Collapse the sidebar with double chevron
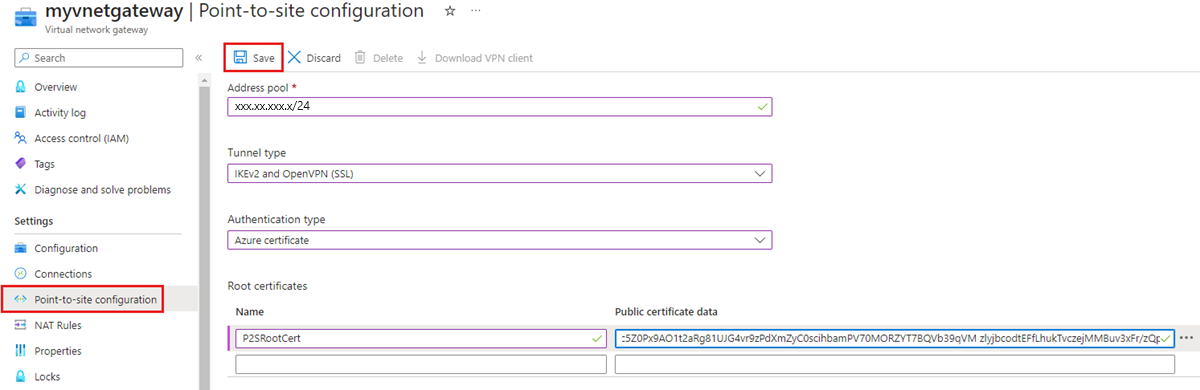The image size is (1200, 390). coord(198,58)
